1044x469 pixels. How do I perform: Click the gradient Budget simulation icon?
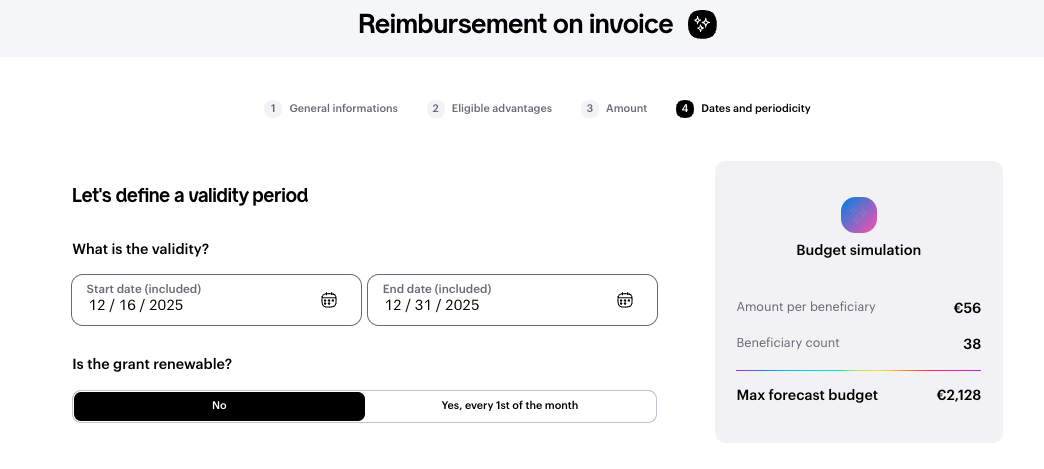coord(859,214)
